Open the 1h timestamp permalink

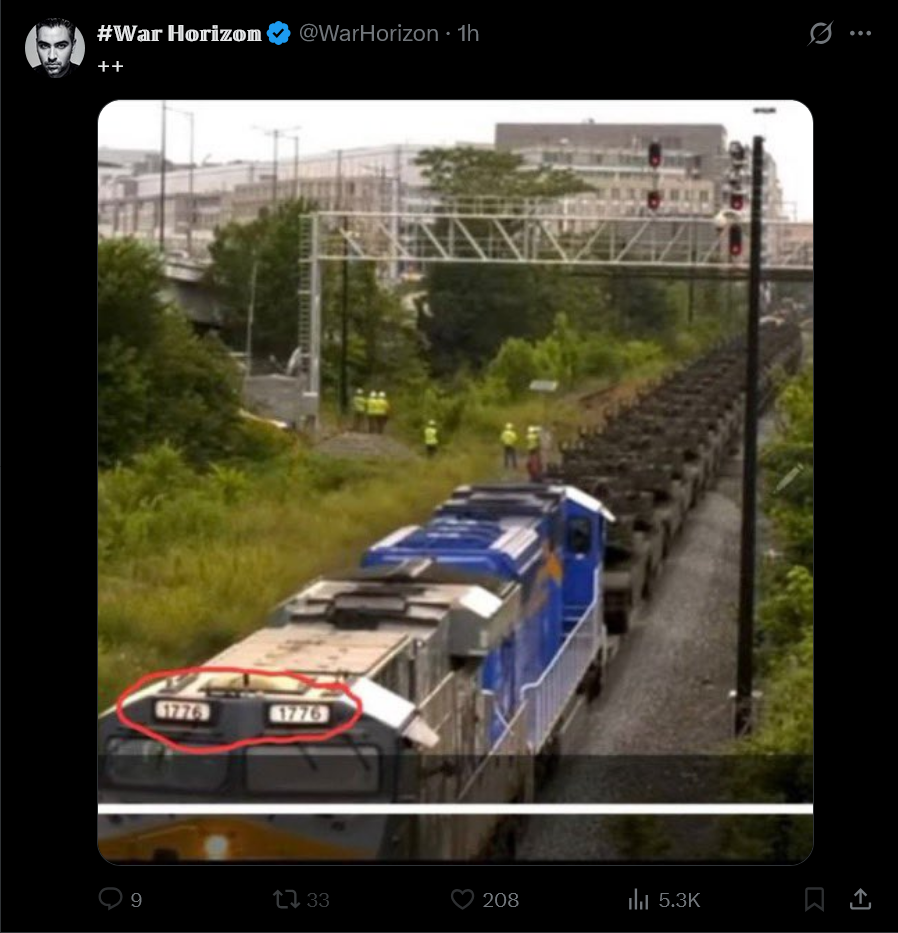pos(468,33)
